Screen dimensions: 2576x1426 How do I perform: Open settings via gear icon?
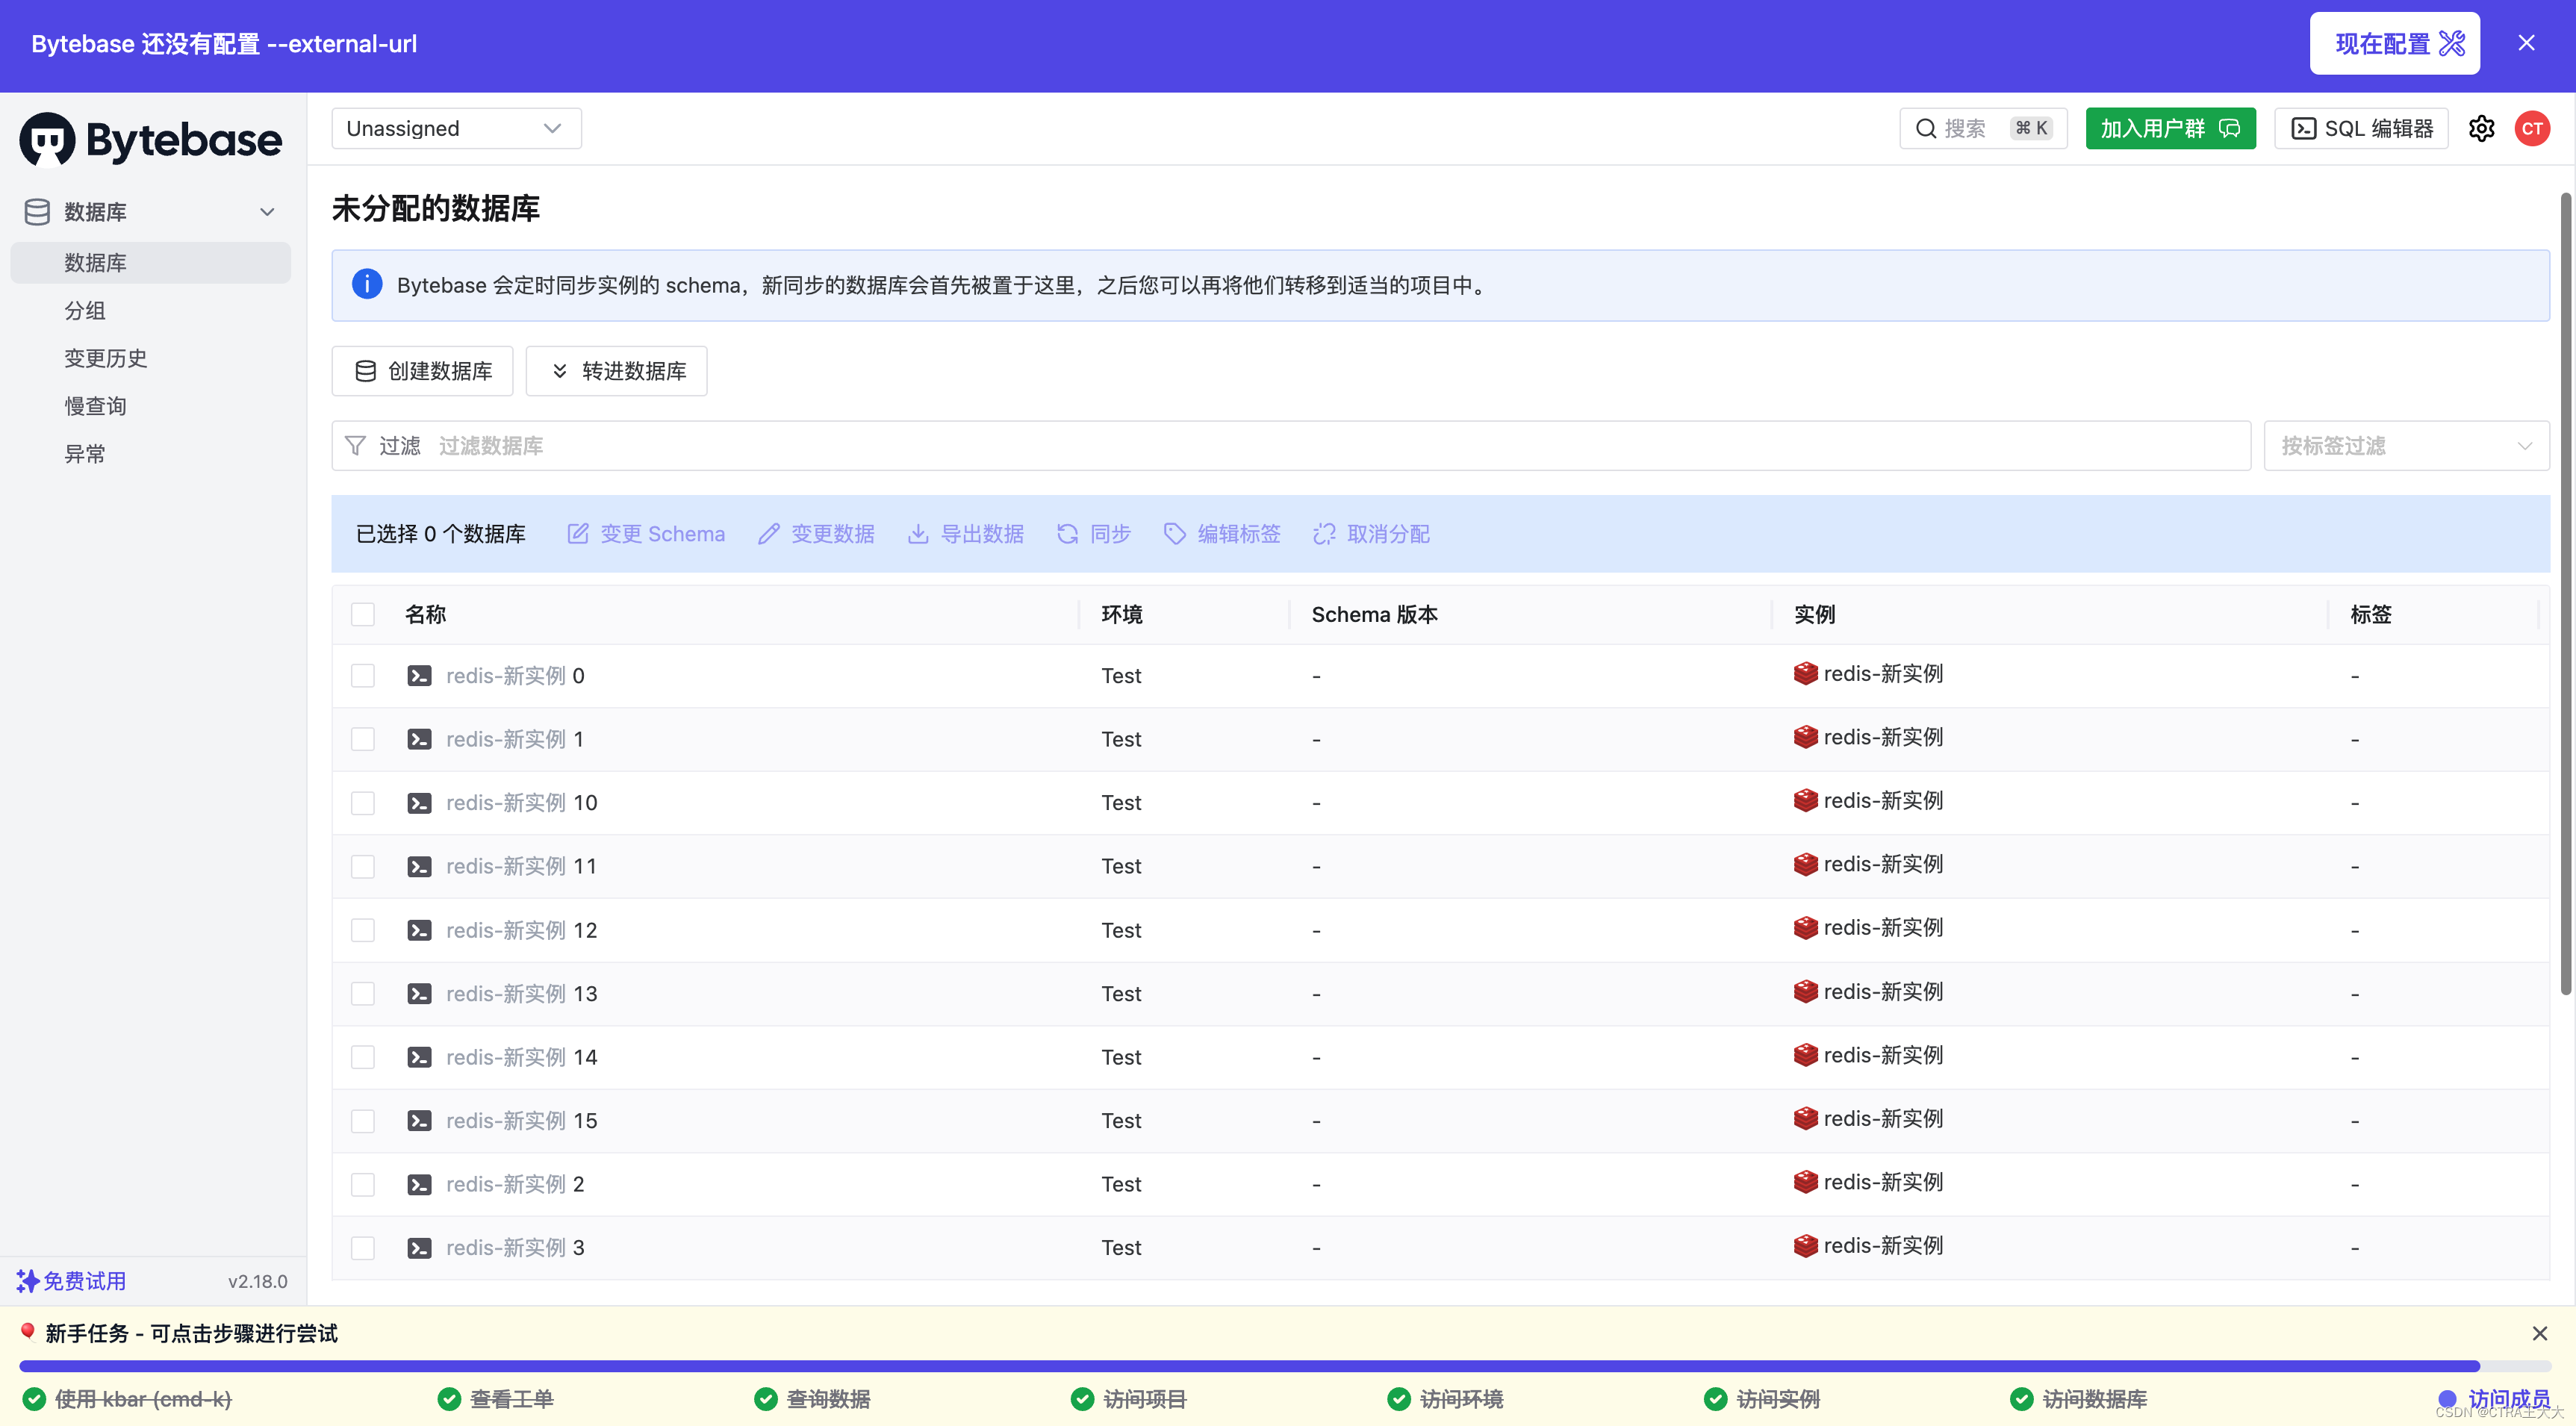[2481, 128]
